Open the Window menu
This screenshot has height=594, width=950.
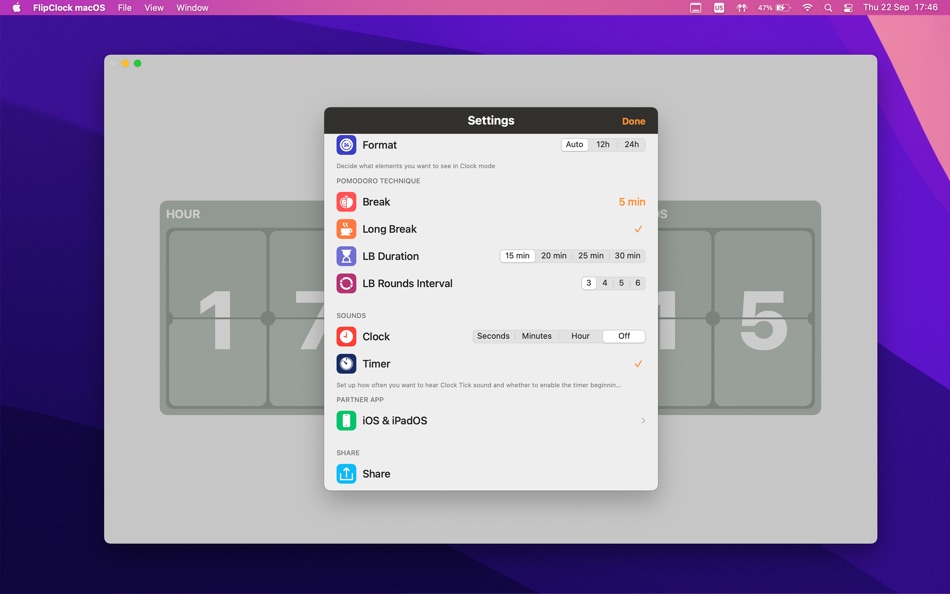pos(192,8)
